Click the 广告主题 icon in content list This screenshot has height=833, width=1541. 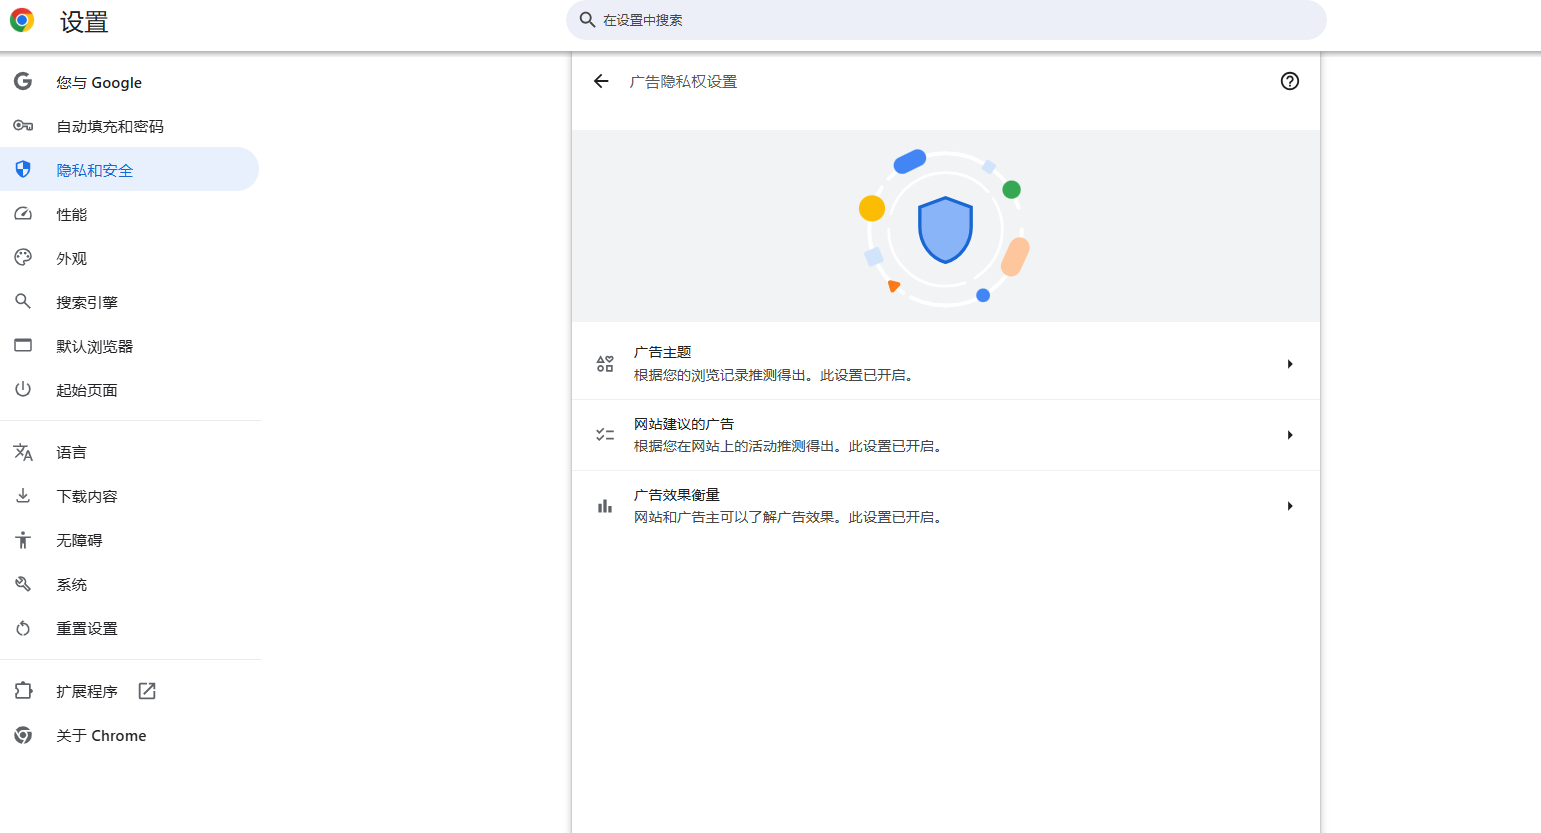click(604, 363)
